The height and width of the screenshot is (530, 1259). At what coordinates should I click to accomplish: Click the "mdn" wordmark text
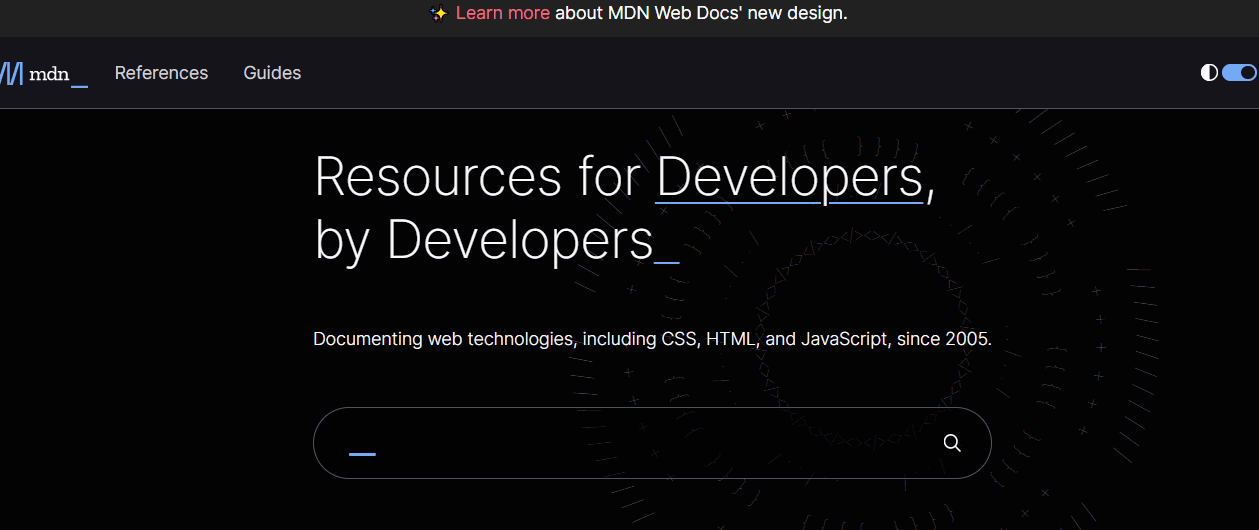(49, 73)
